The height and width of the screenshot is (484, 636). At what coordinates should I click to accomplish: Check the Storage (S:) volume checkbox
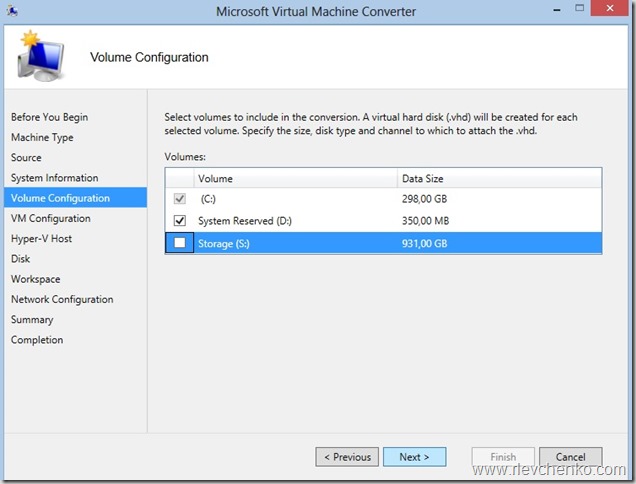click(x=180, y=243)
